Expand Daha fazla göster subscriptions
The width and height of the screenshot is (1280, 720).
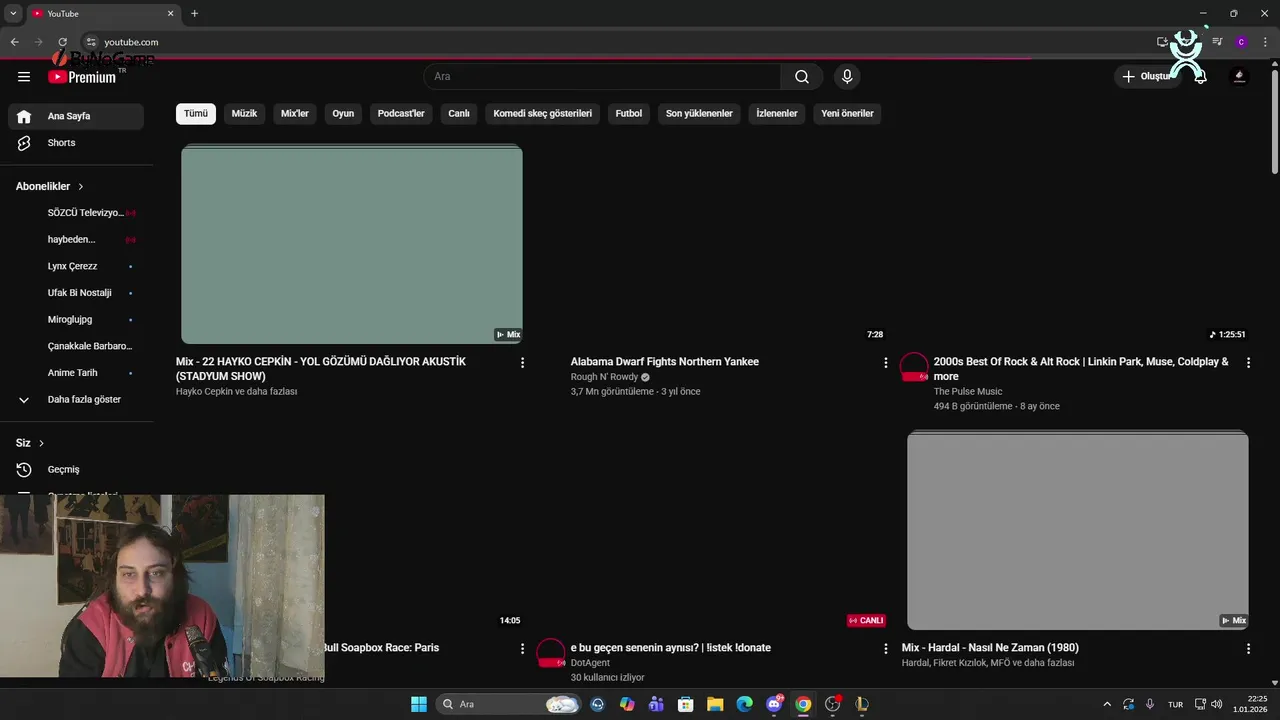point(76,399)
